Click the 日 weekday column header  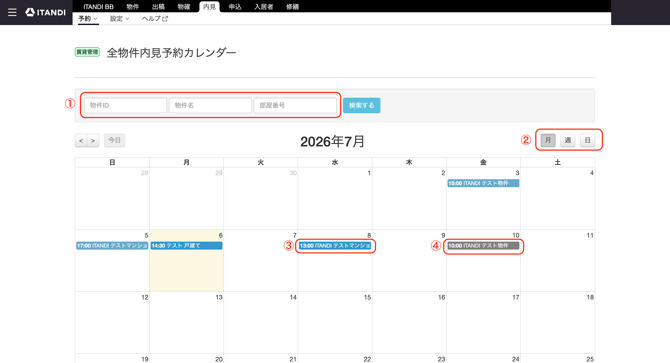point(112,162)
